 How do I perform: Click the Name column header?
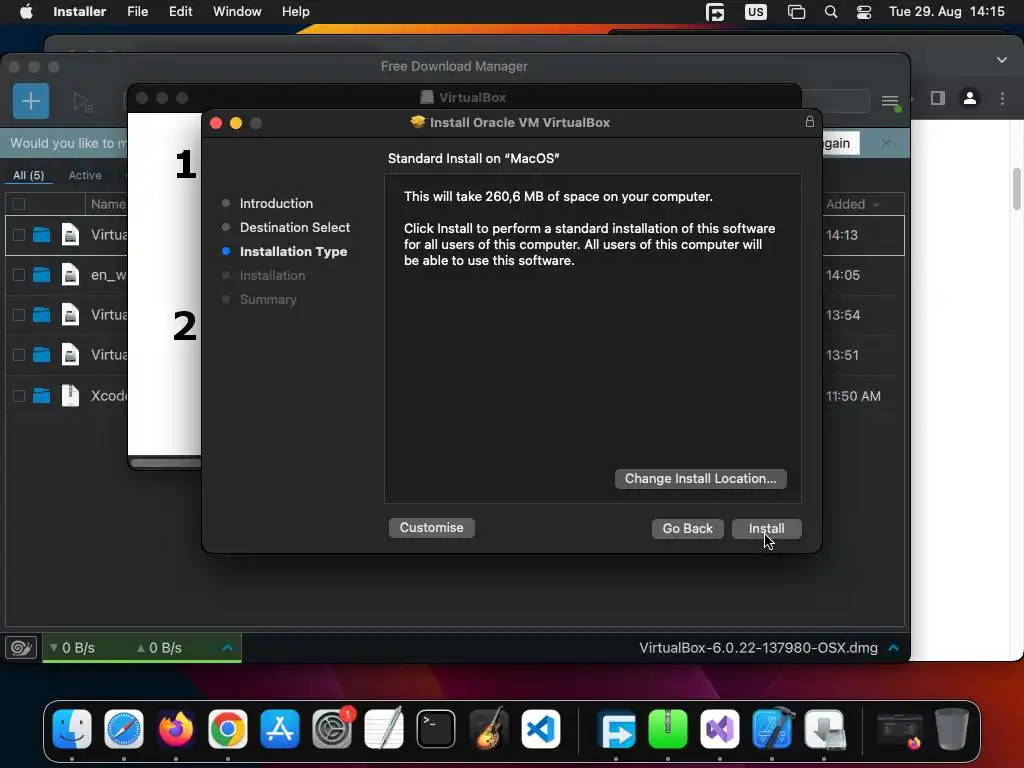click(x=108, y=204)
